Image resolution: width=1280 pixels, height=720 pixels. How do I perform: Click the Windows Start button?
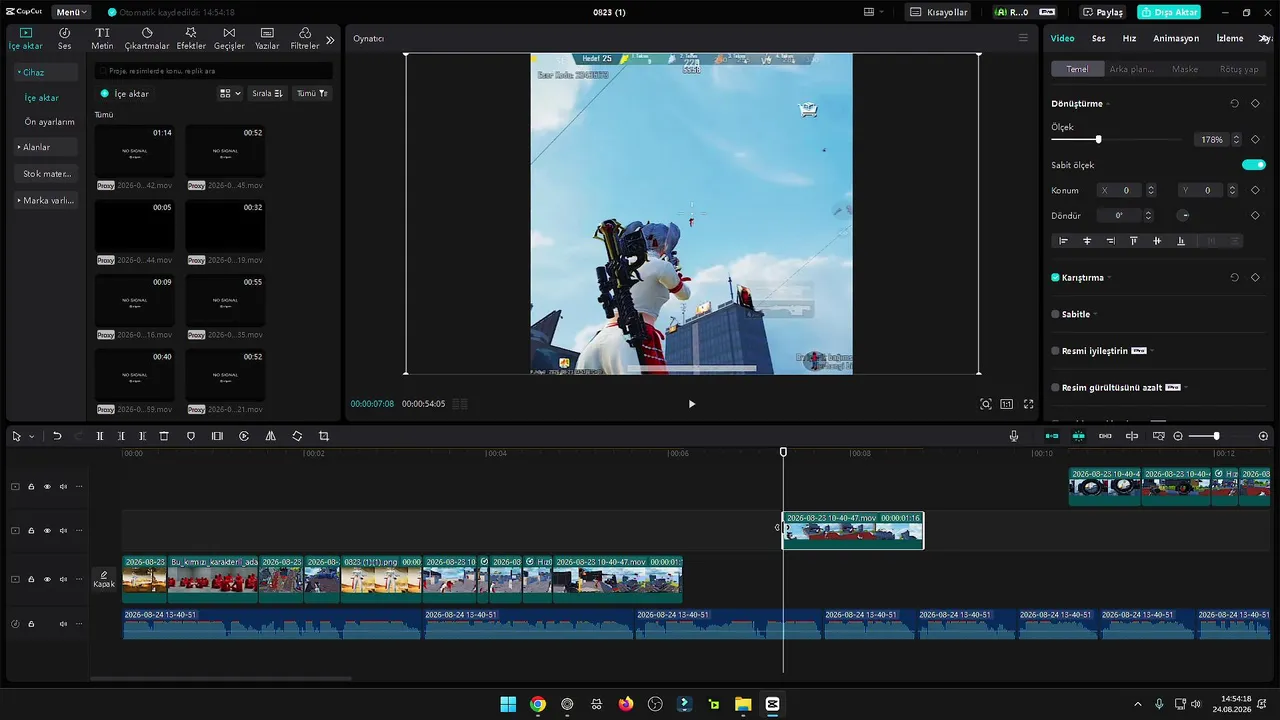tap(508, 704)
